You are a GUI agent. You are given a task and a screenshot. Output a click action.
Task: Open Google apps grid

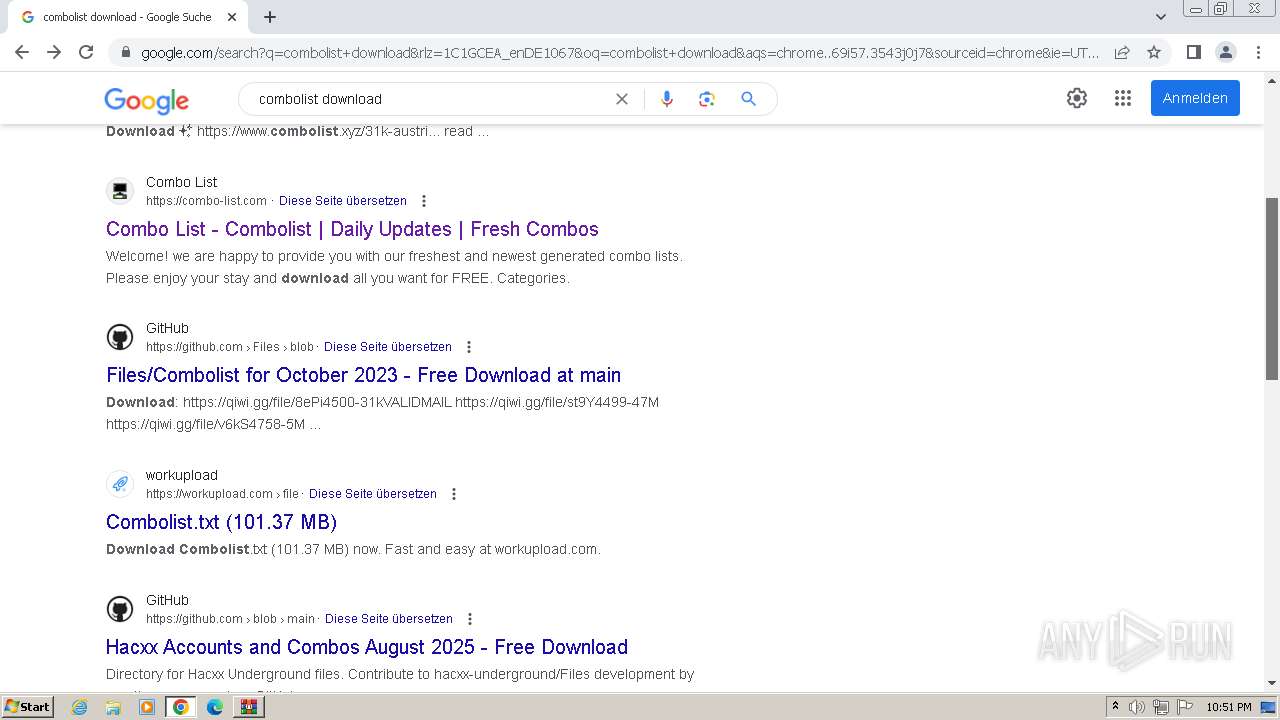pos(1123,98)
